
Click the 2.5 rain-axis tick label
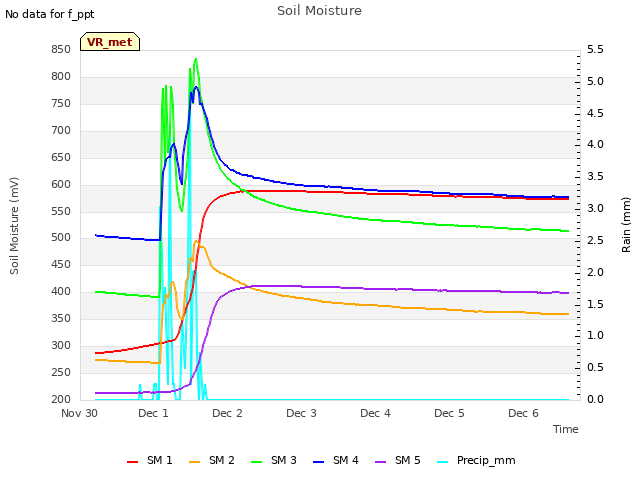(x=595, y=240)
